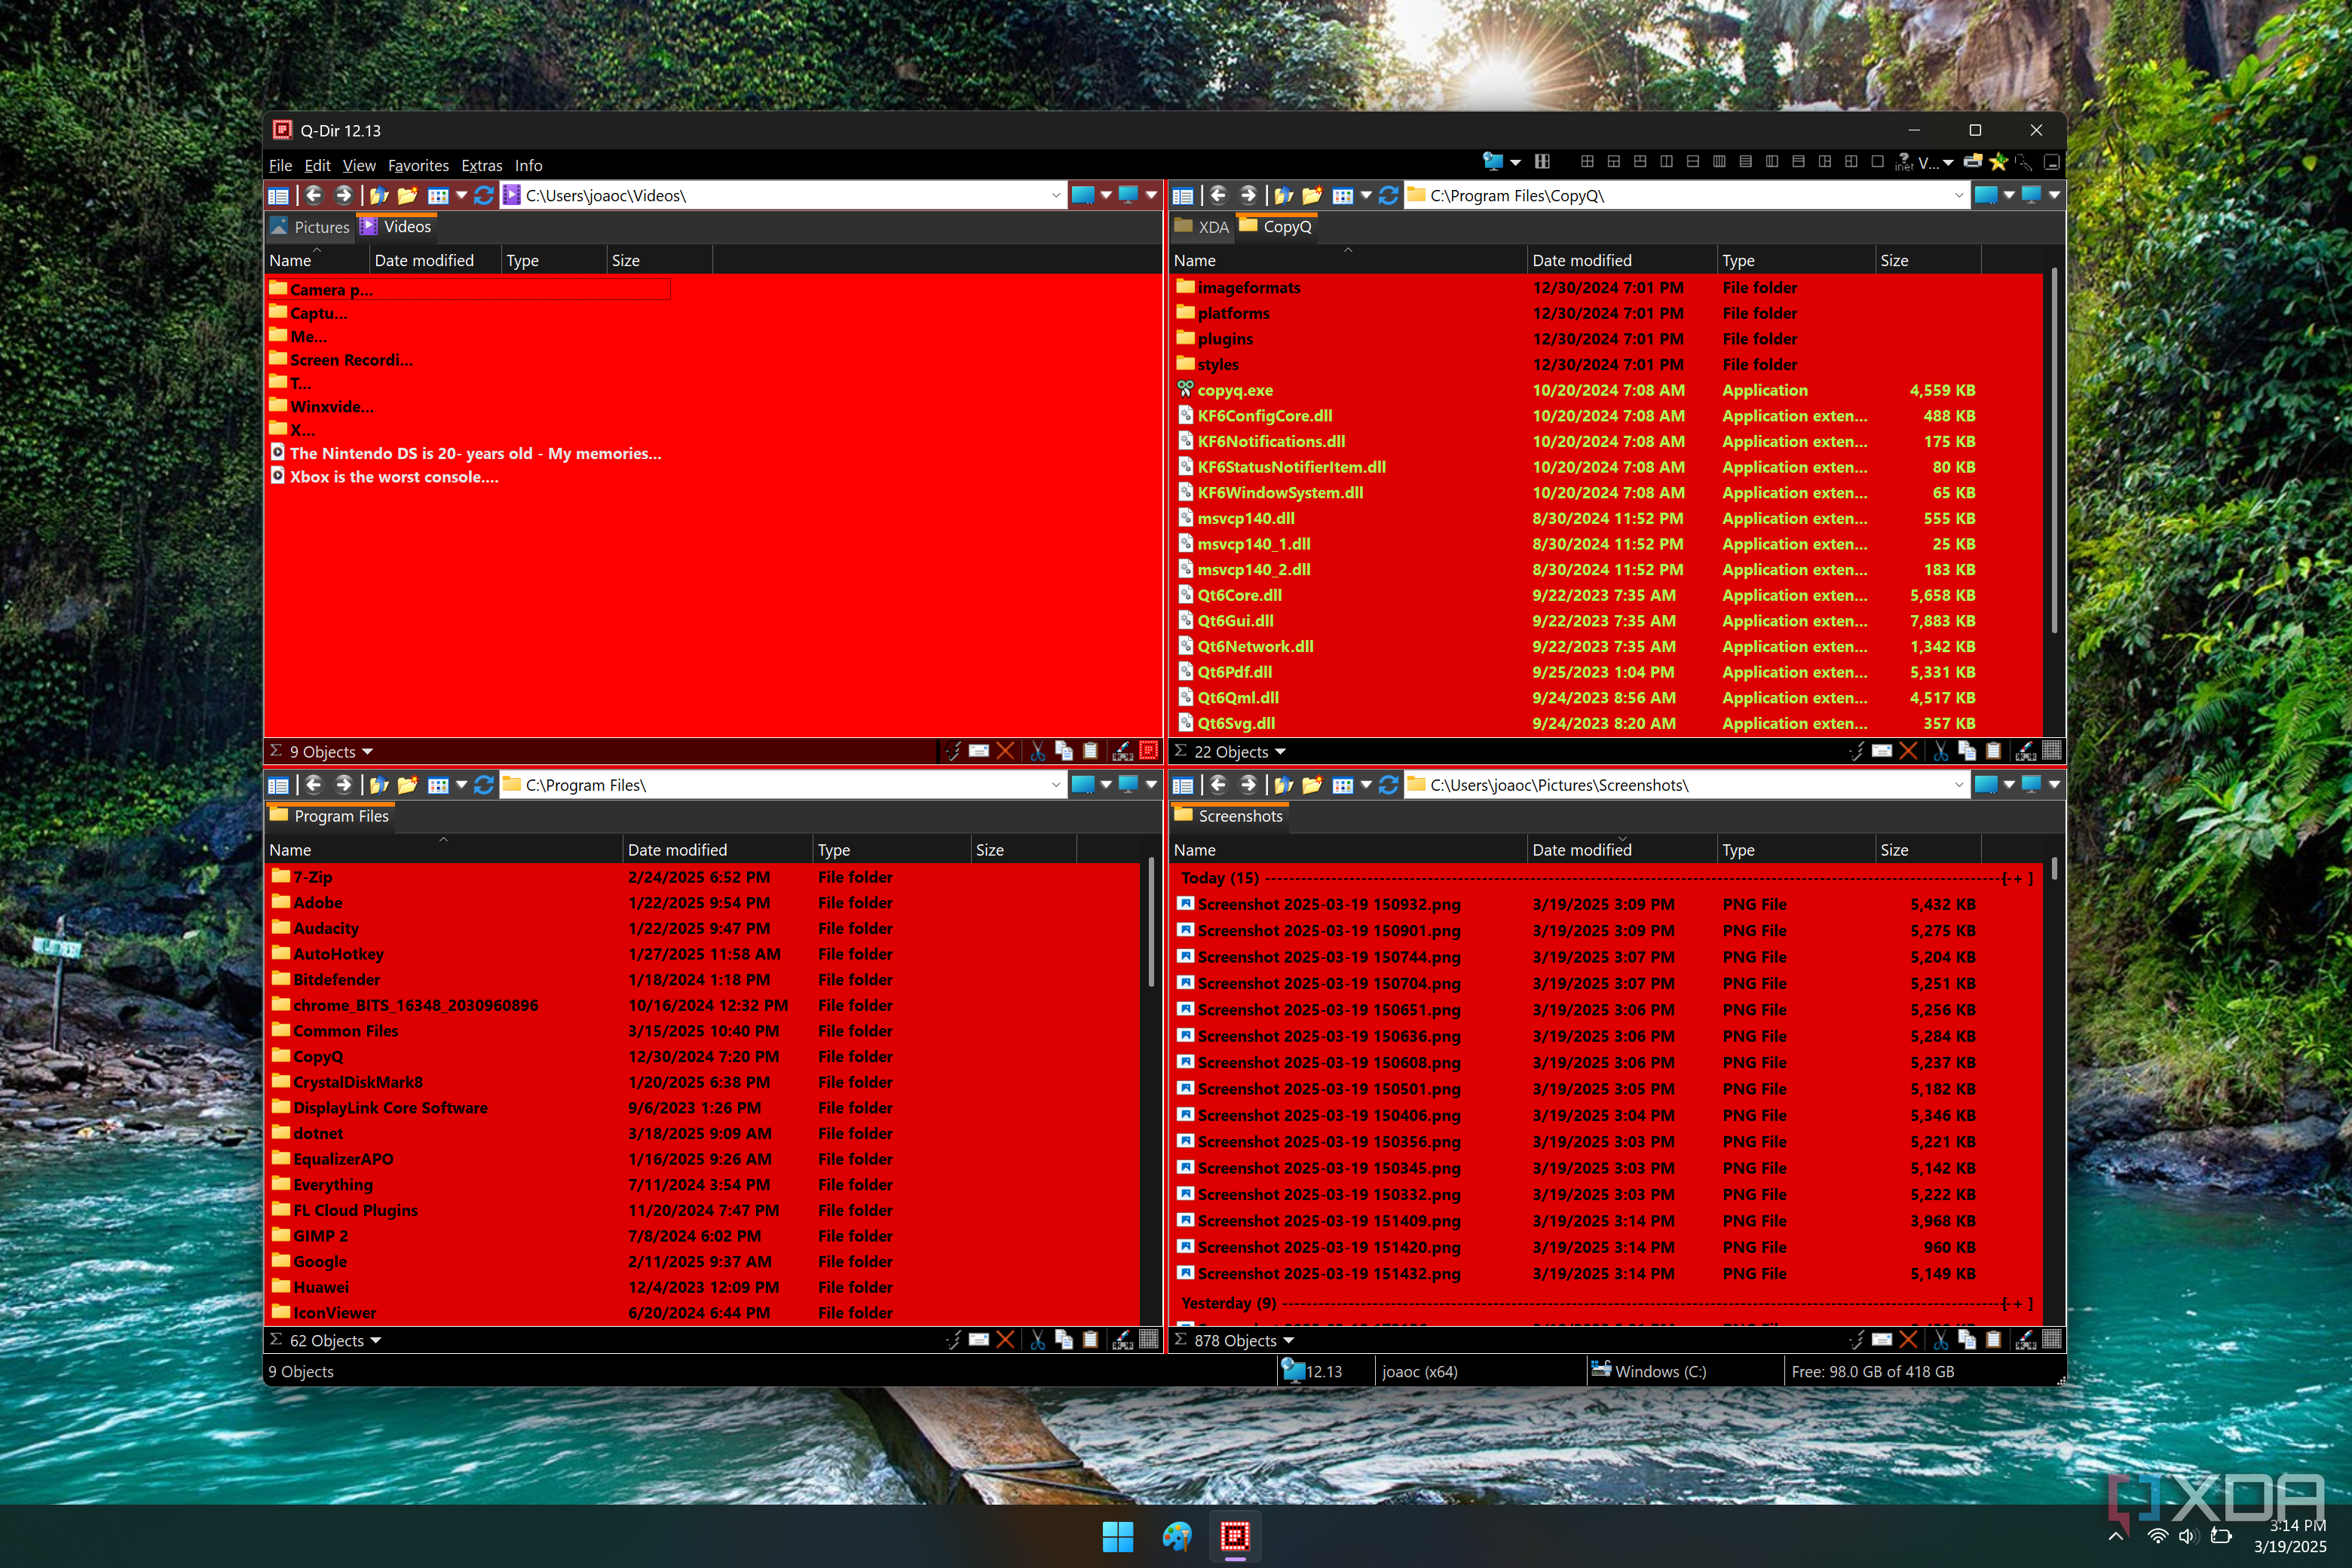This screenshot has width=2352, height=1568.
Task: Click the scissors cut icon in Videos pane status bar
Action: coord(1038,751)
